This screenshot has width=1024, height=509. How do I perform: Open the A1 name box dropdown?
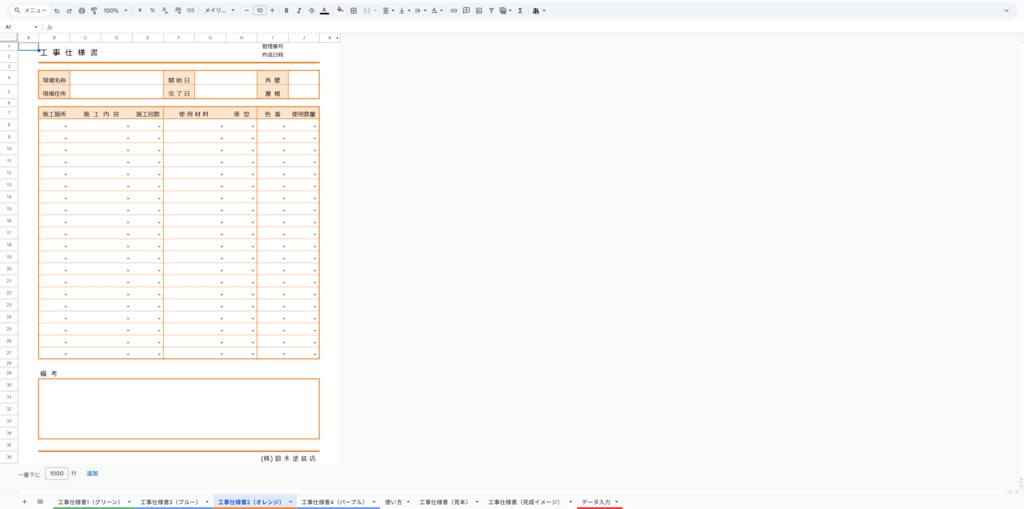36,27
